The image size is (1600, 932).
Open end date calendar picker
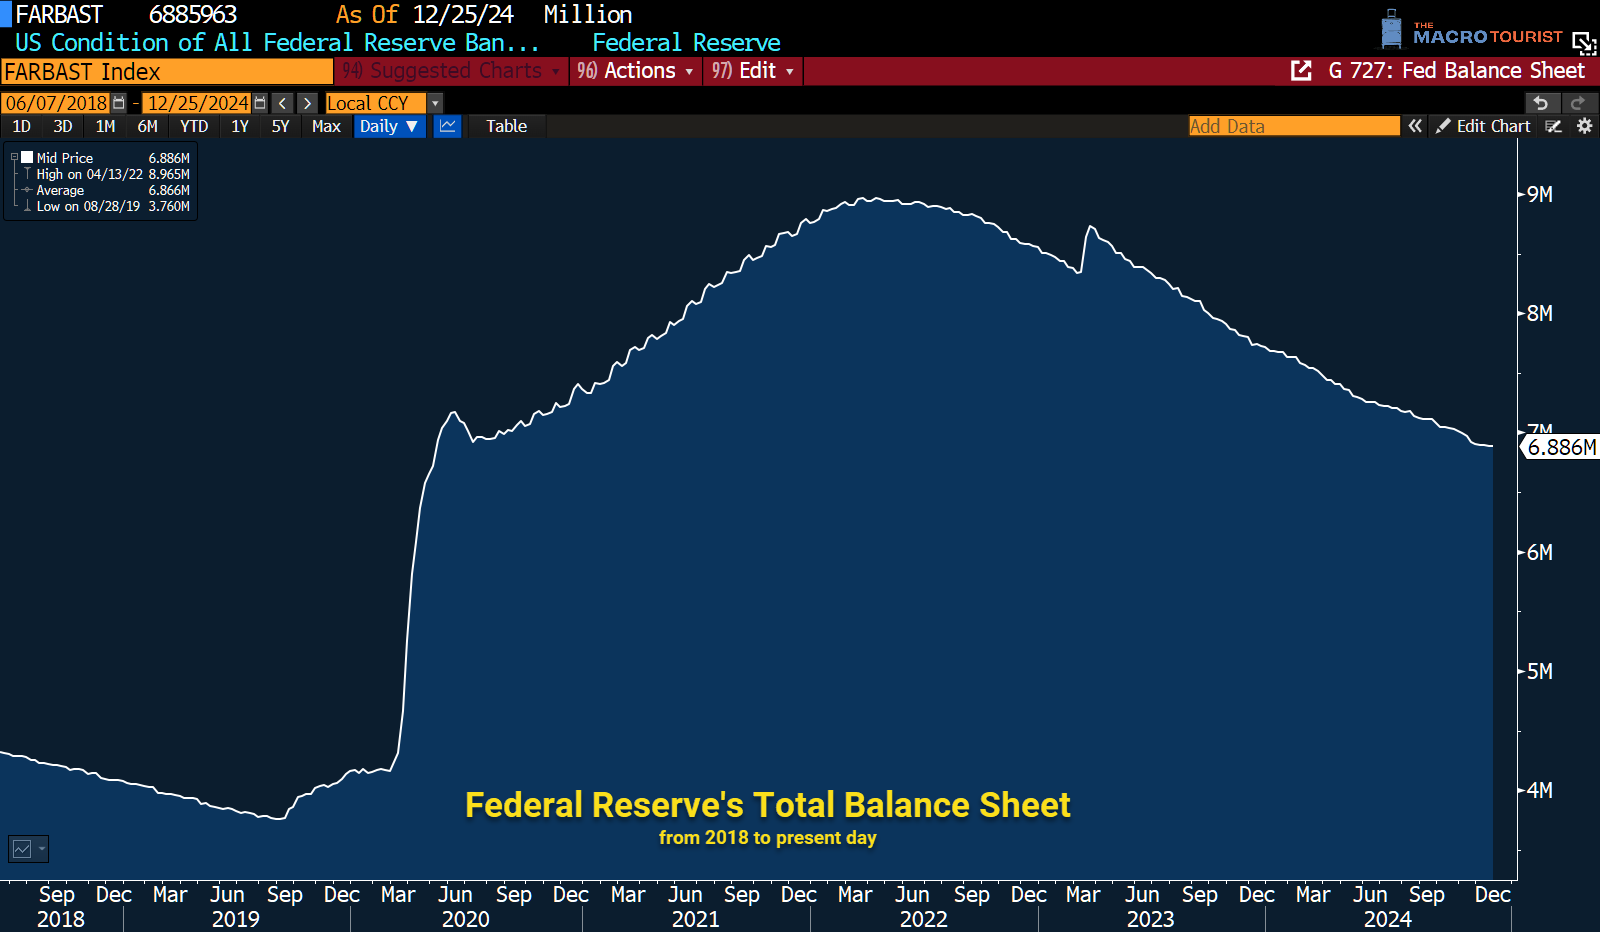pos(260,103)
